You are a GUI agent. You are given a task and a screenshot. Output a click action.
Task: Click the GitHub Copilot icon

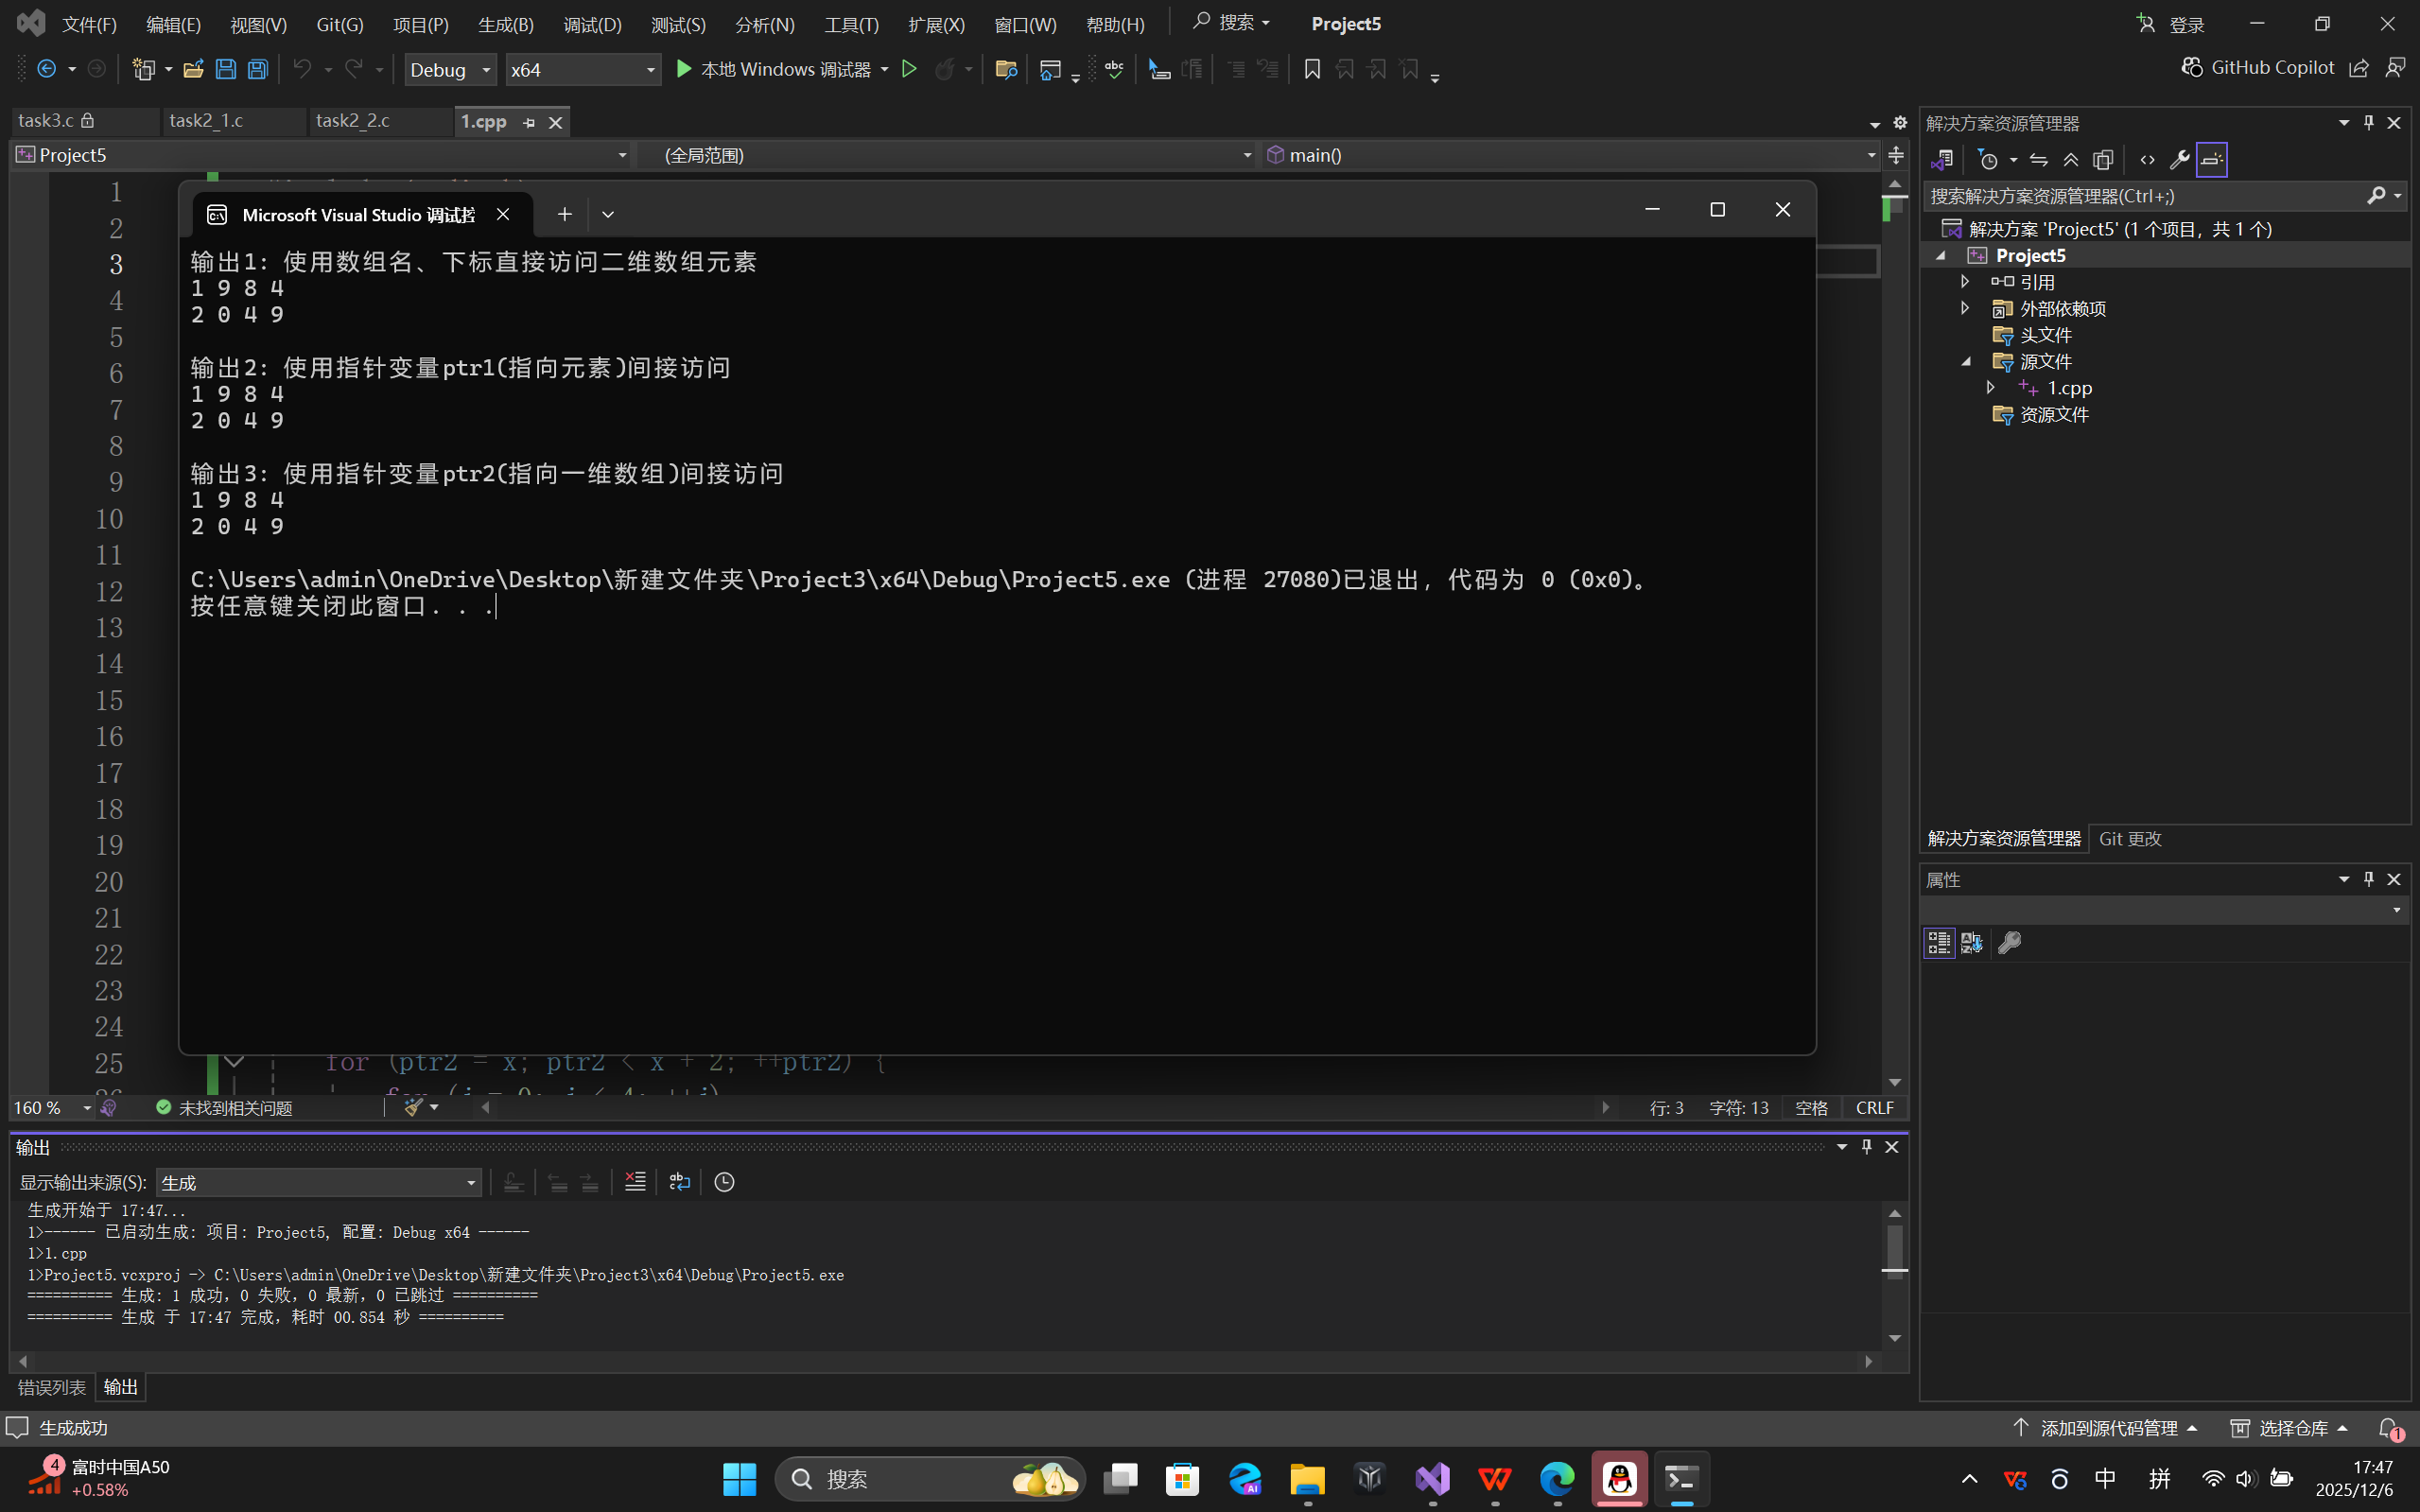2192,67
